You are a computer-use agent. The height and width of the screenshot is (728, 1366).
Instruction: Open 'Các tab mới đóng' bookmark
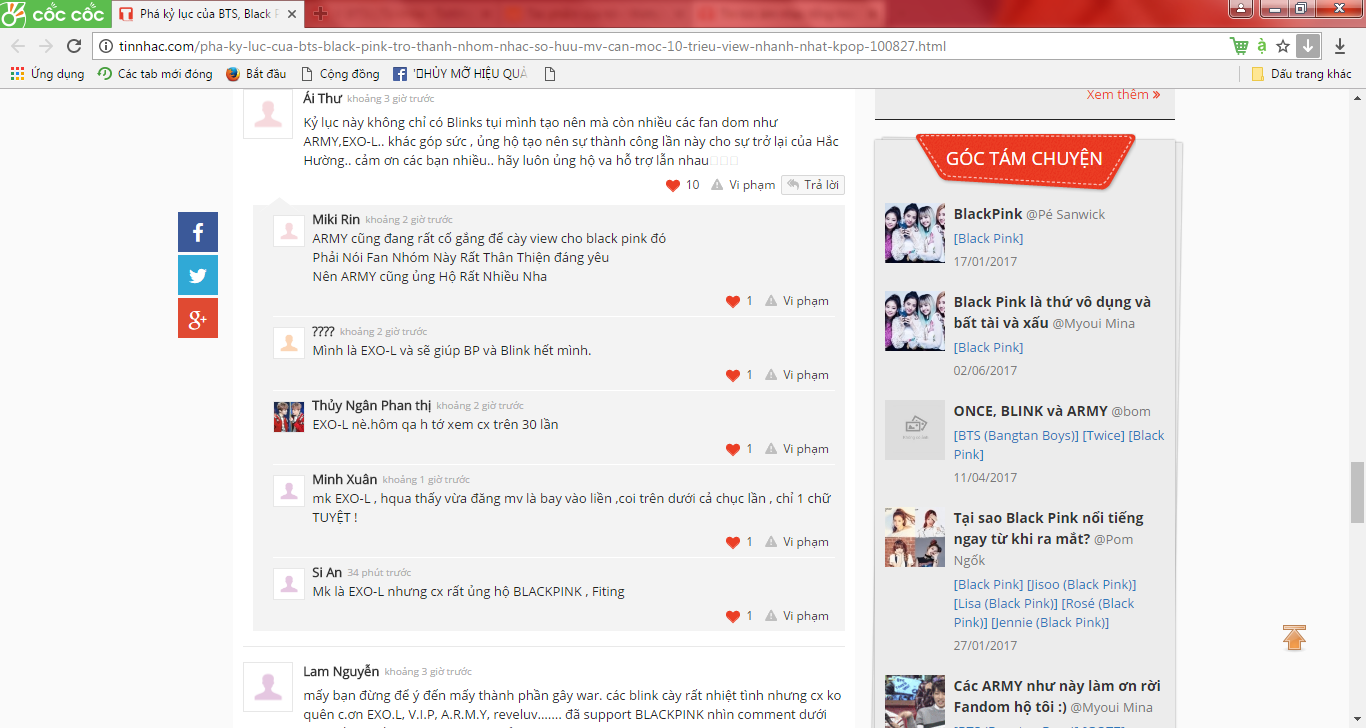coord(155,74)
